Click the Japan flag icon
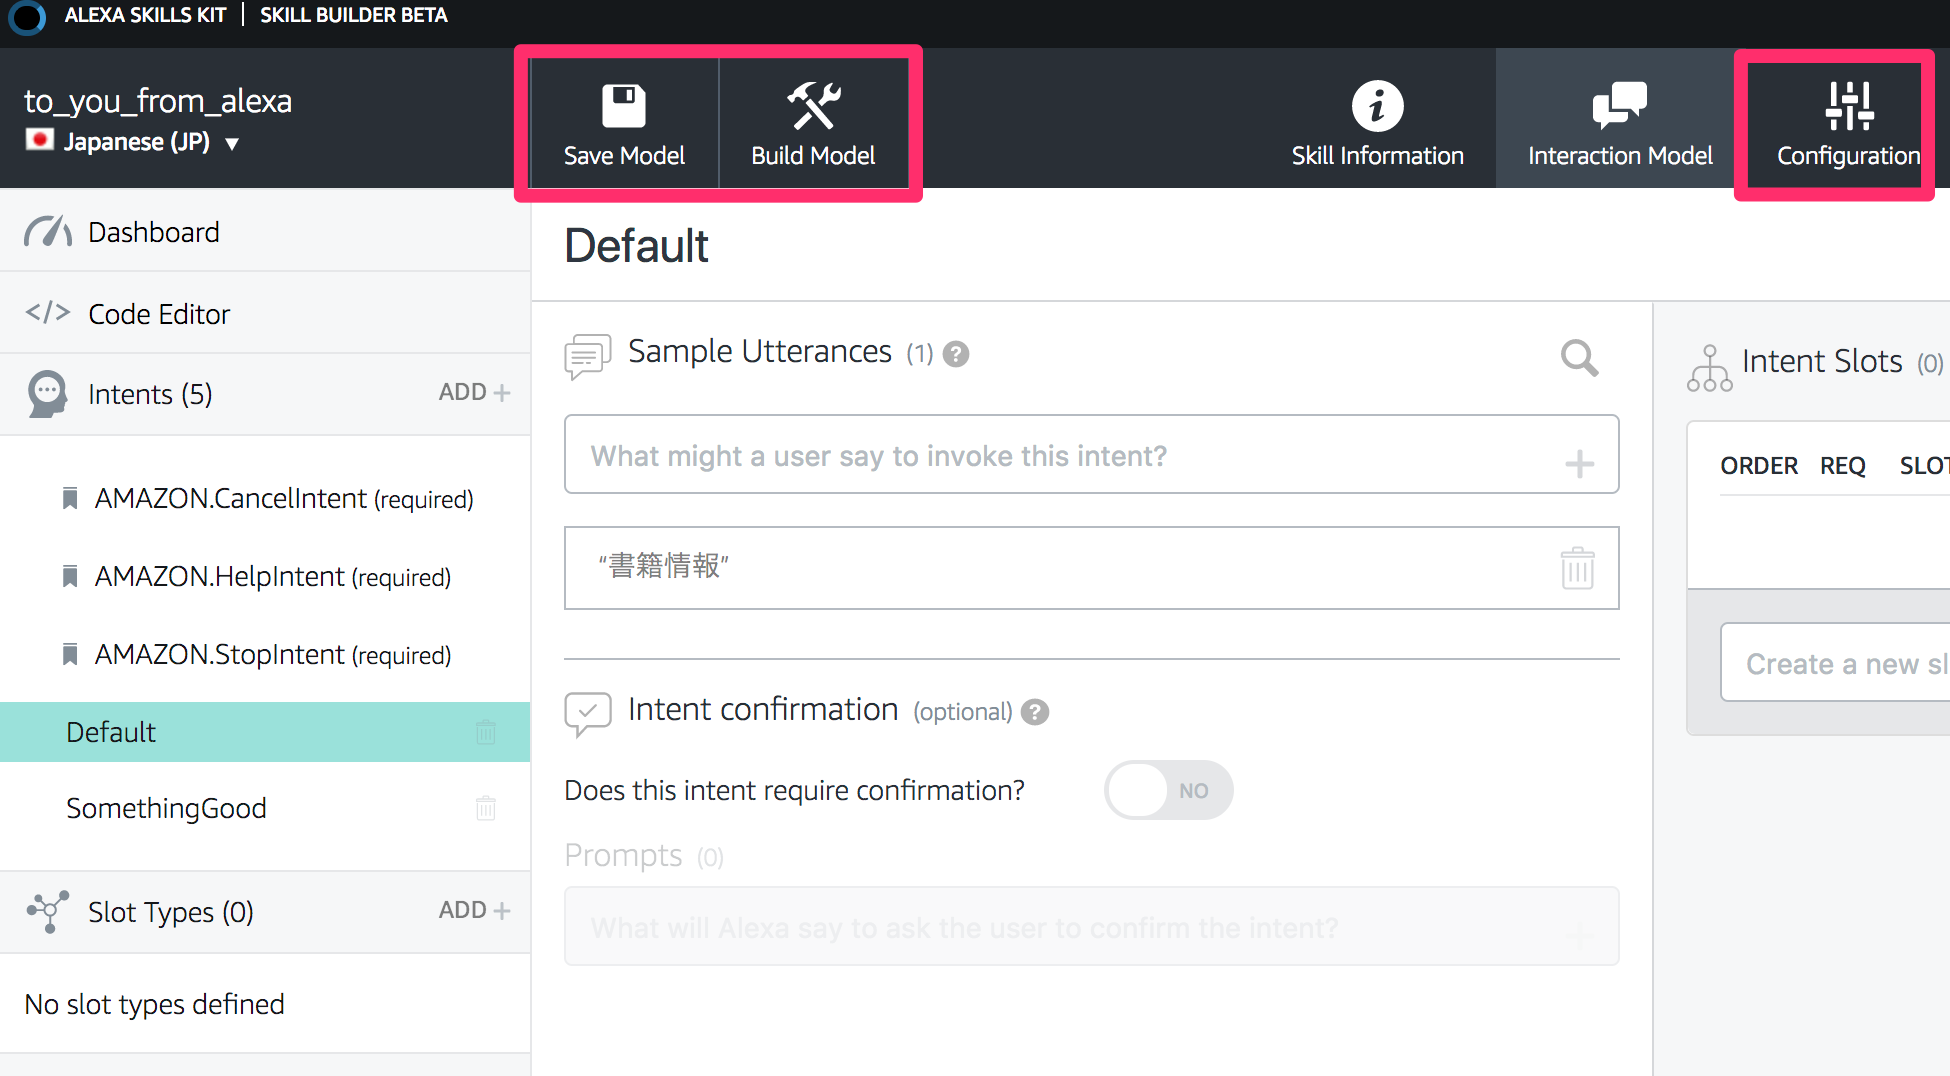Screen dimensions: 1950x1076 point(40,140)
